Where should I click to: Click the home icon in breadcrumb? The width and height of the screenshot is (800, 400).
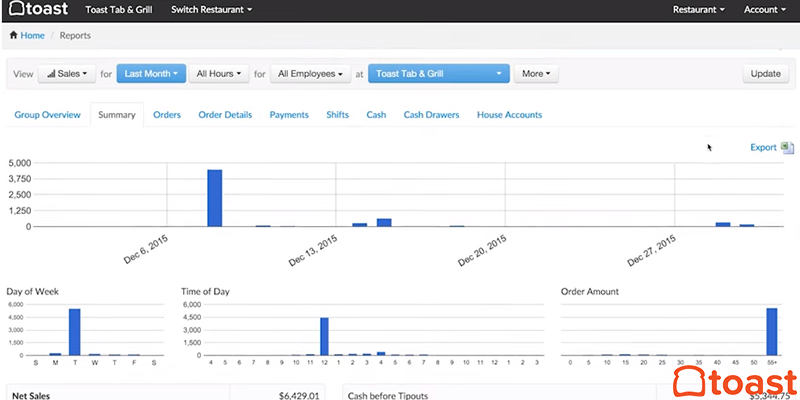click(x=14, y=36)
